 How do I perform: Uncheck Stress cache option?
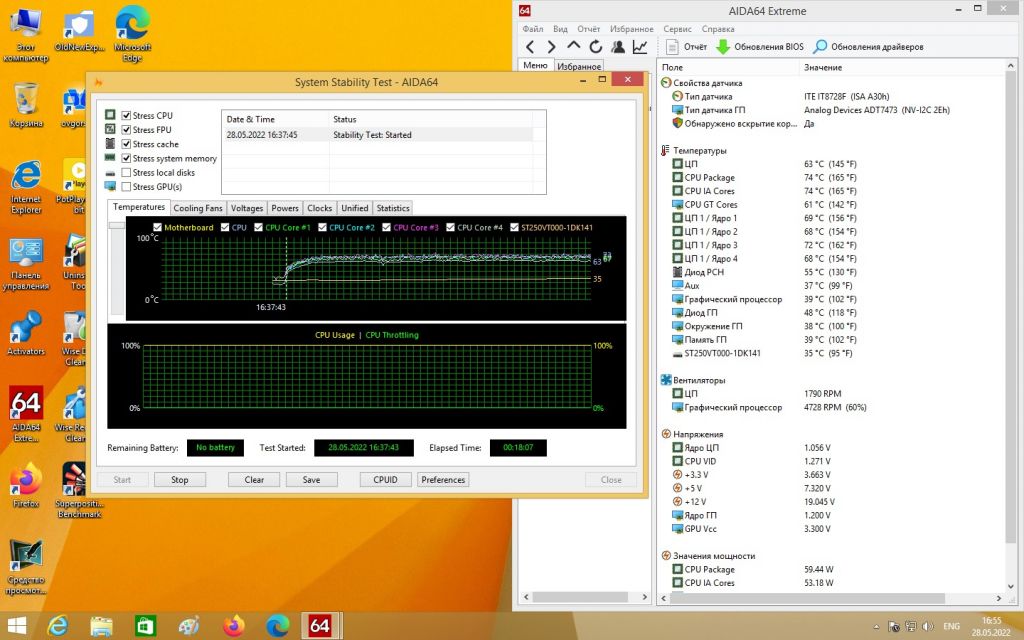[127, 144]
